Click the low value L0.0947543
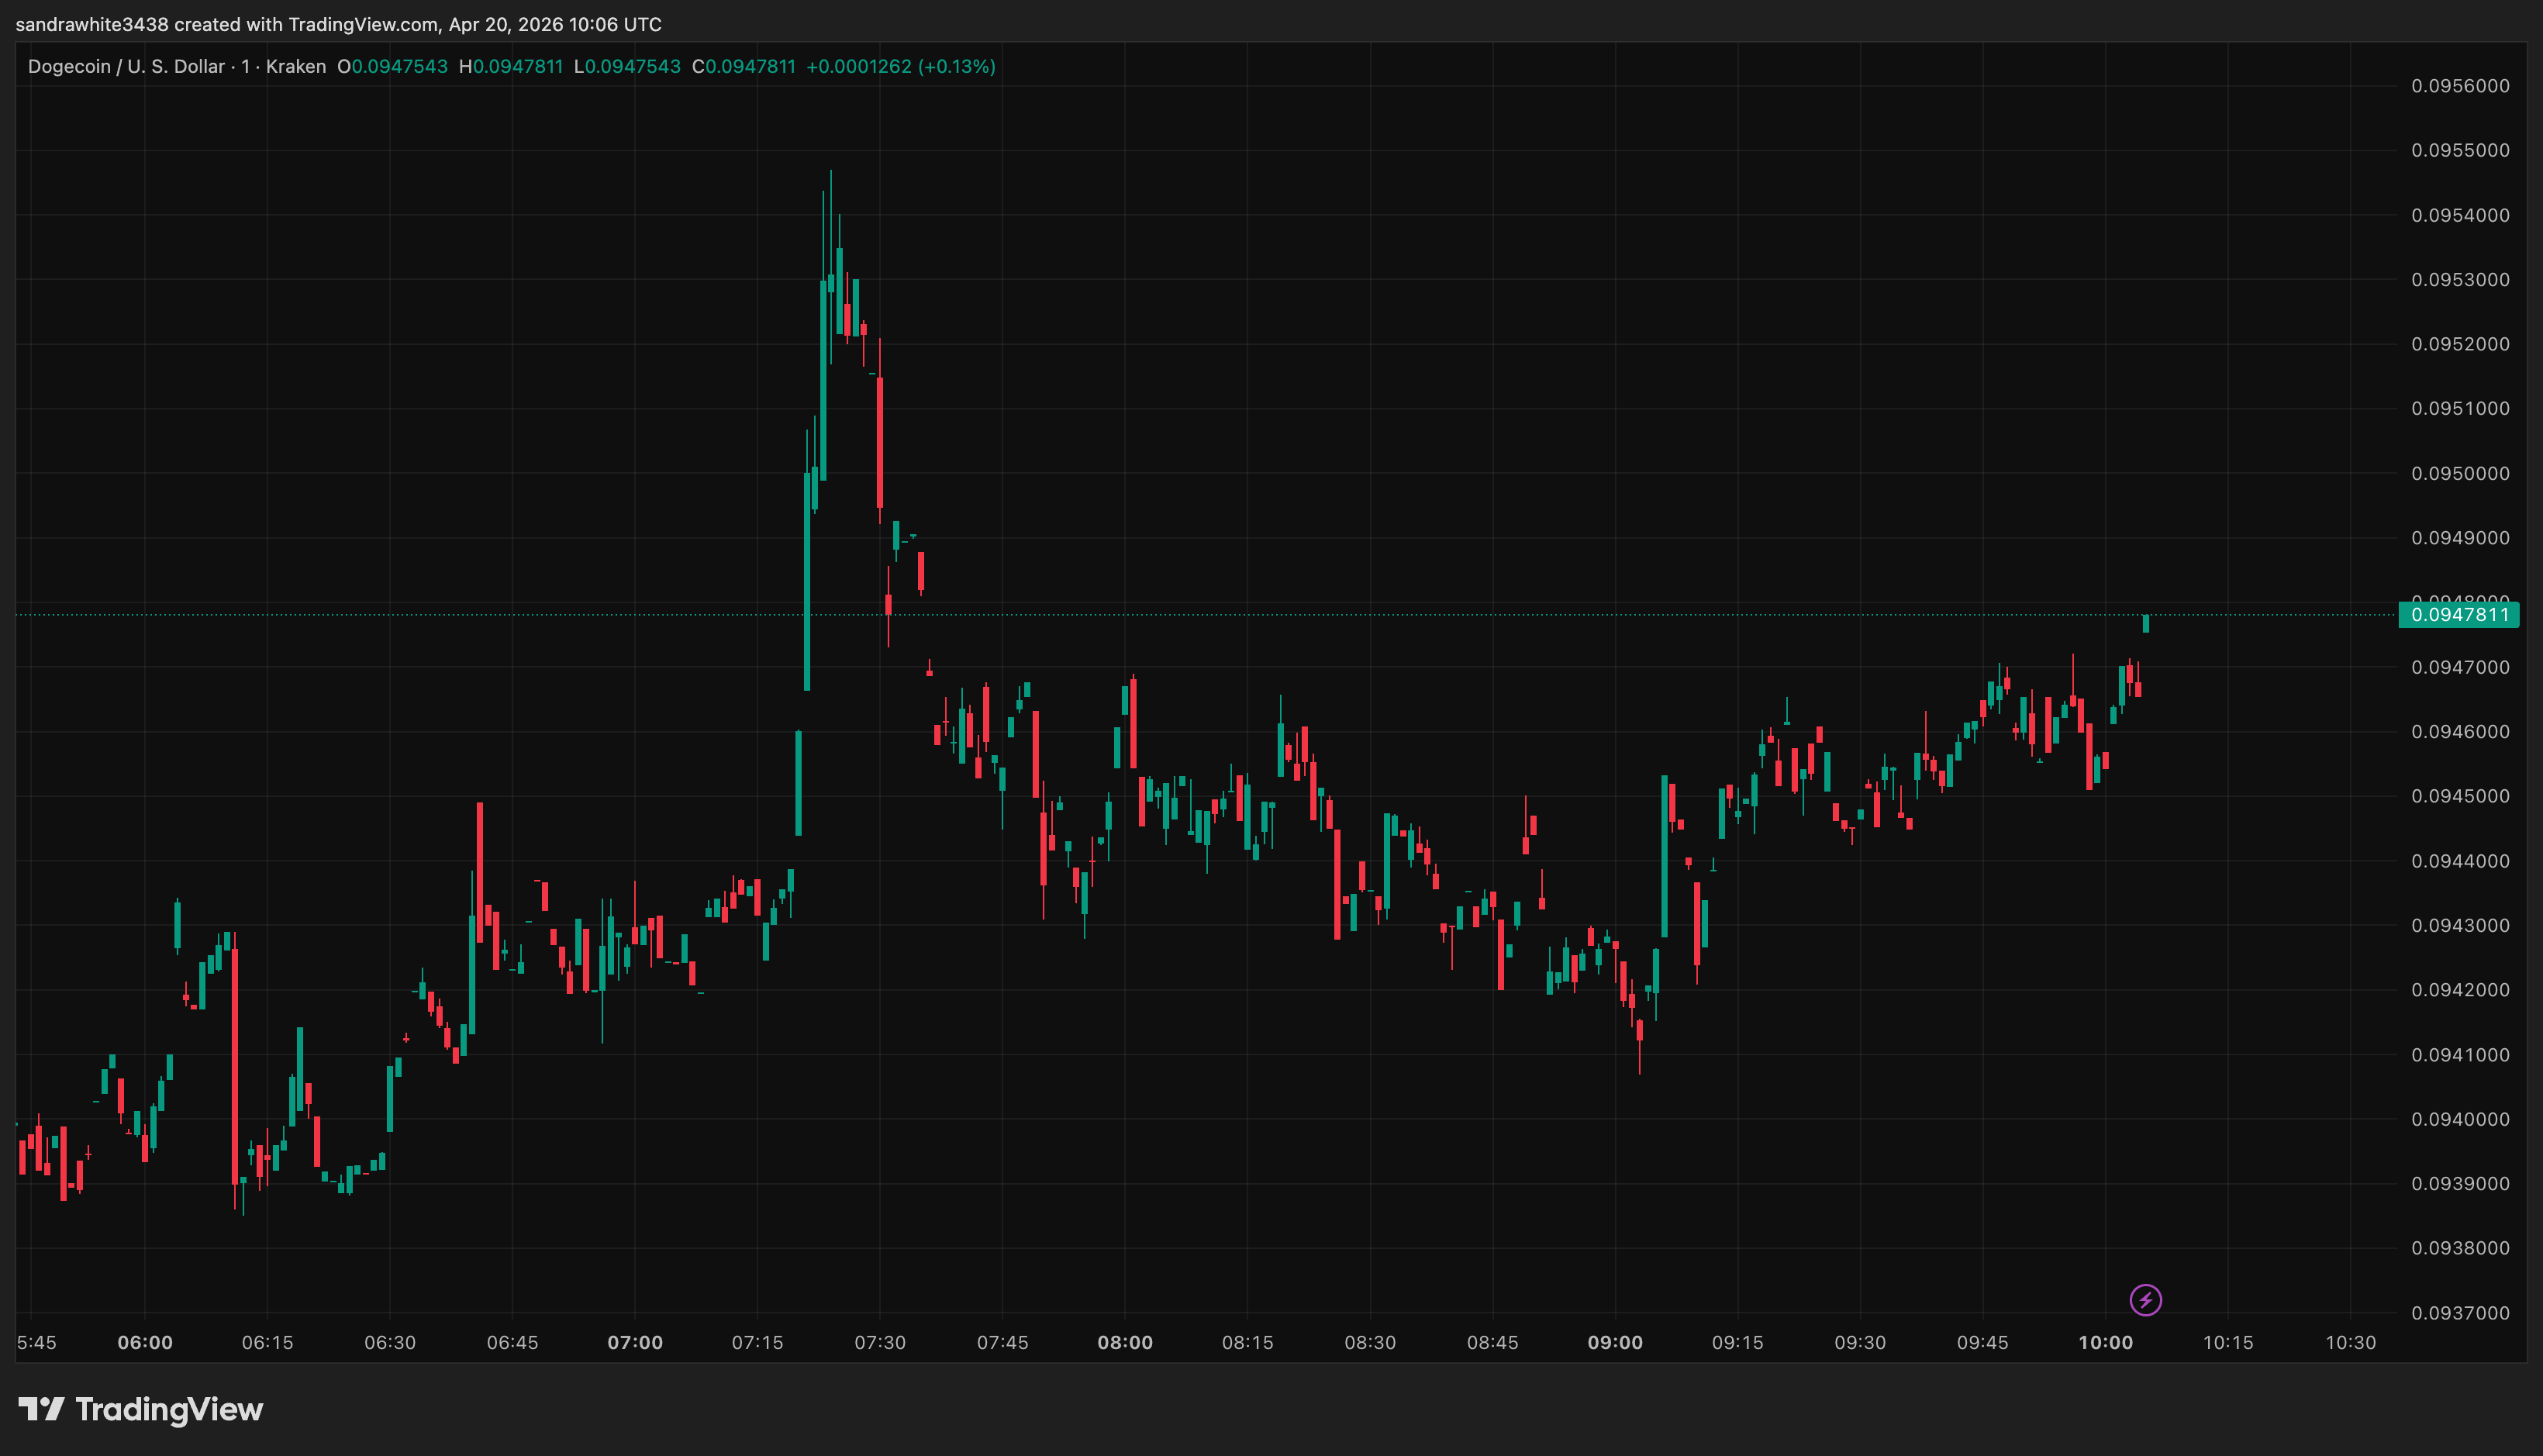Screen dimensions: 2543x1456 tap(627, 67)
